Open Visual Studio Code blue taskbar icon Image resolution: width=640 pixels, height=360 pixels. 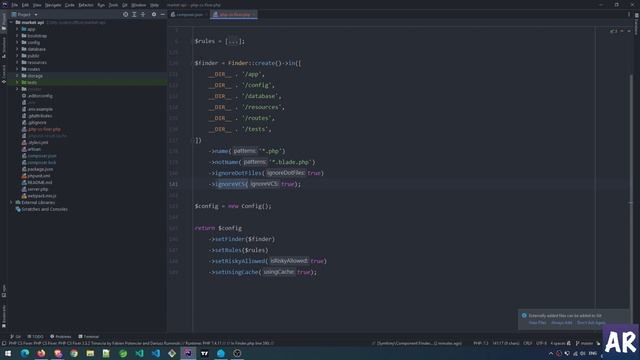[156, 353]
